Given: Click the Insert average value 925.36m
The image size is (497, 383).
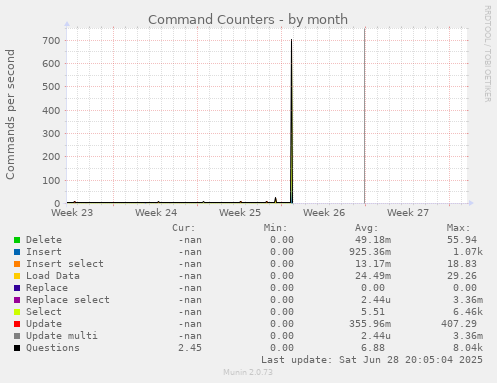Looking at the screenshot, I should pos(370,252).
